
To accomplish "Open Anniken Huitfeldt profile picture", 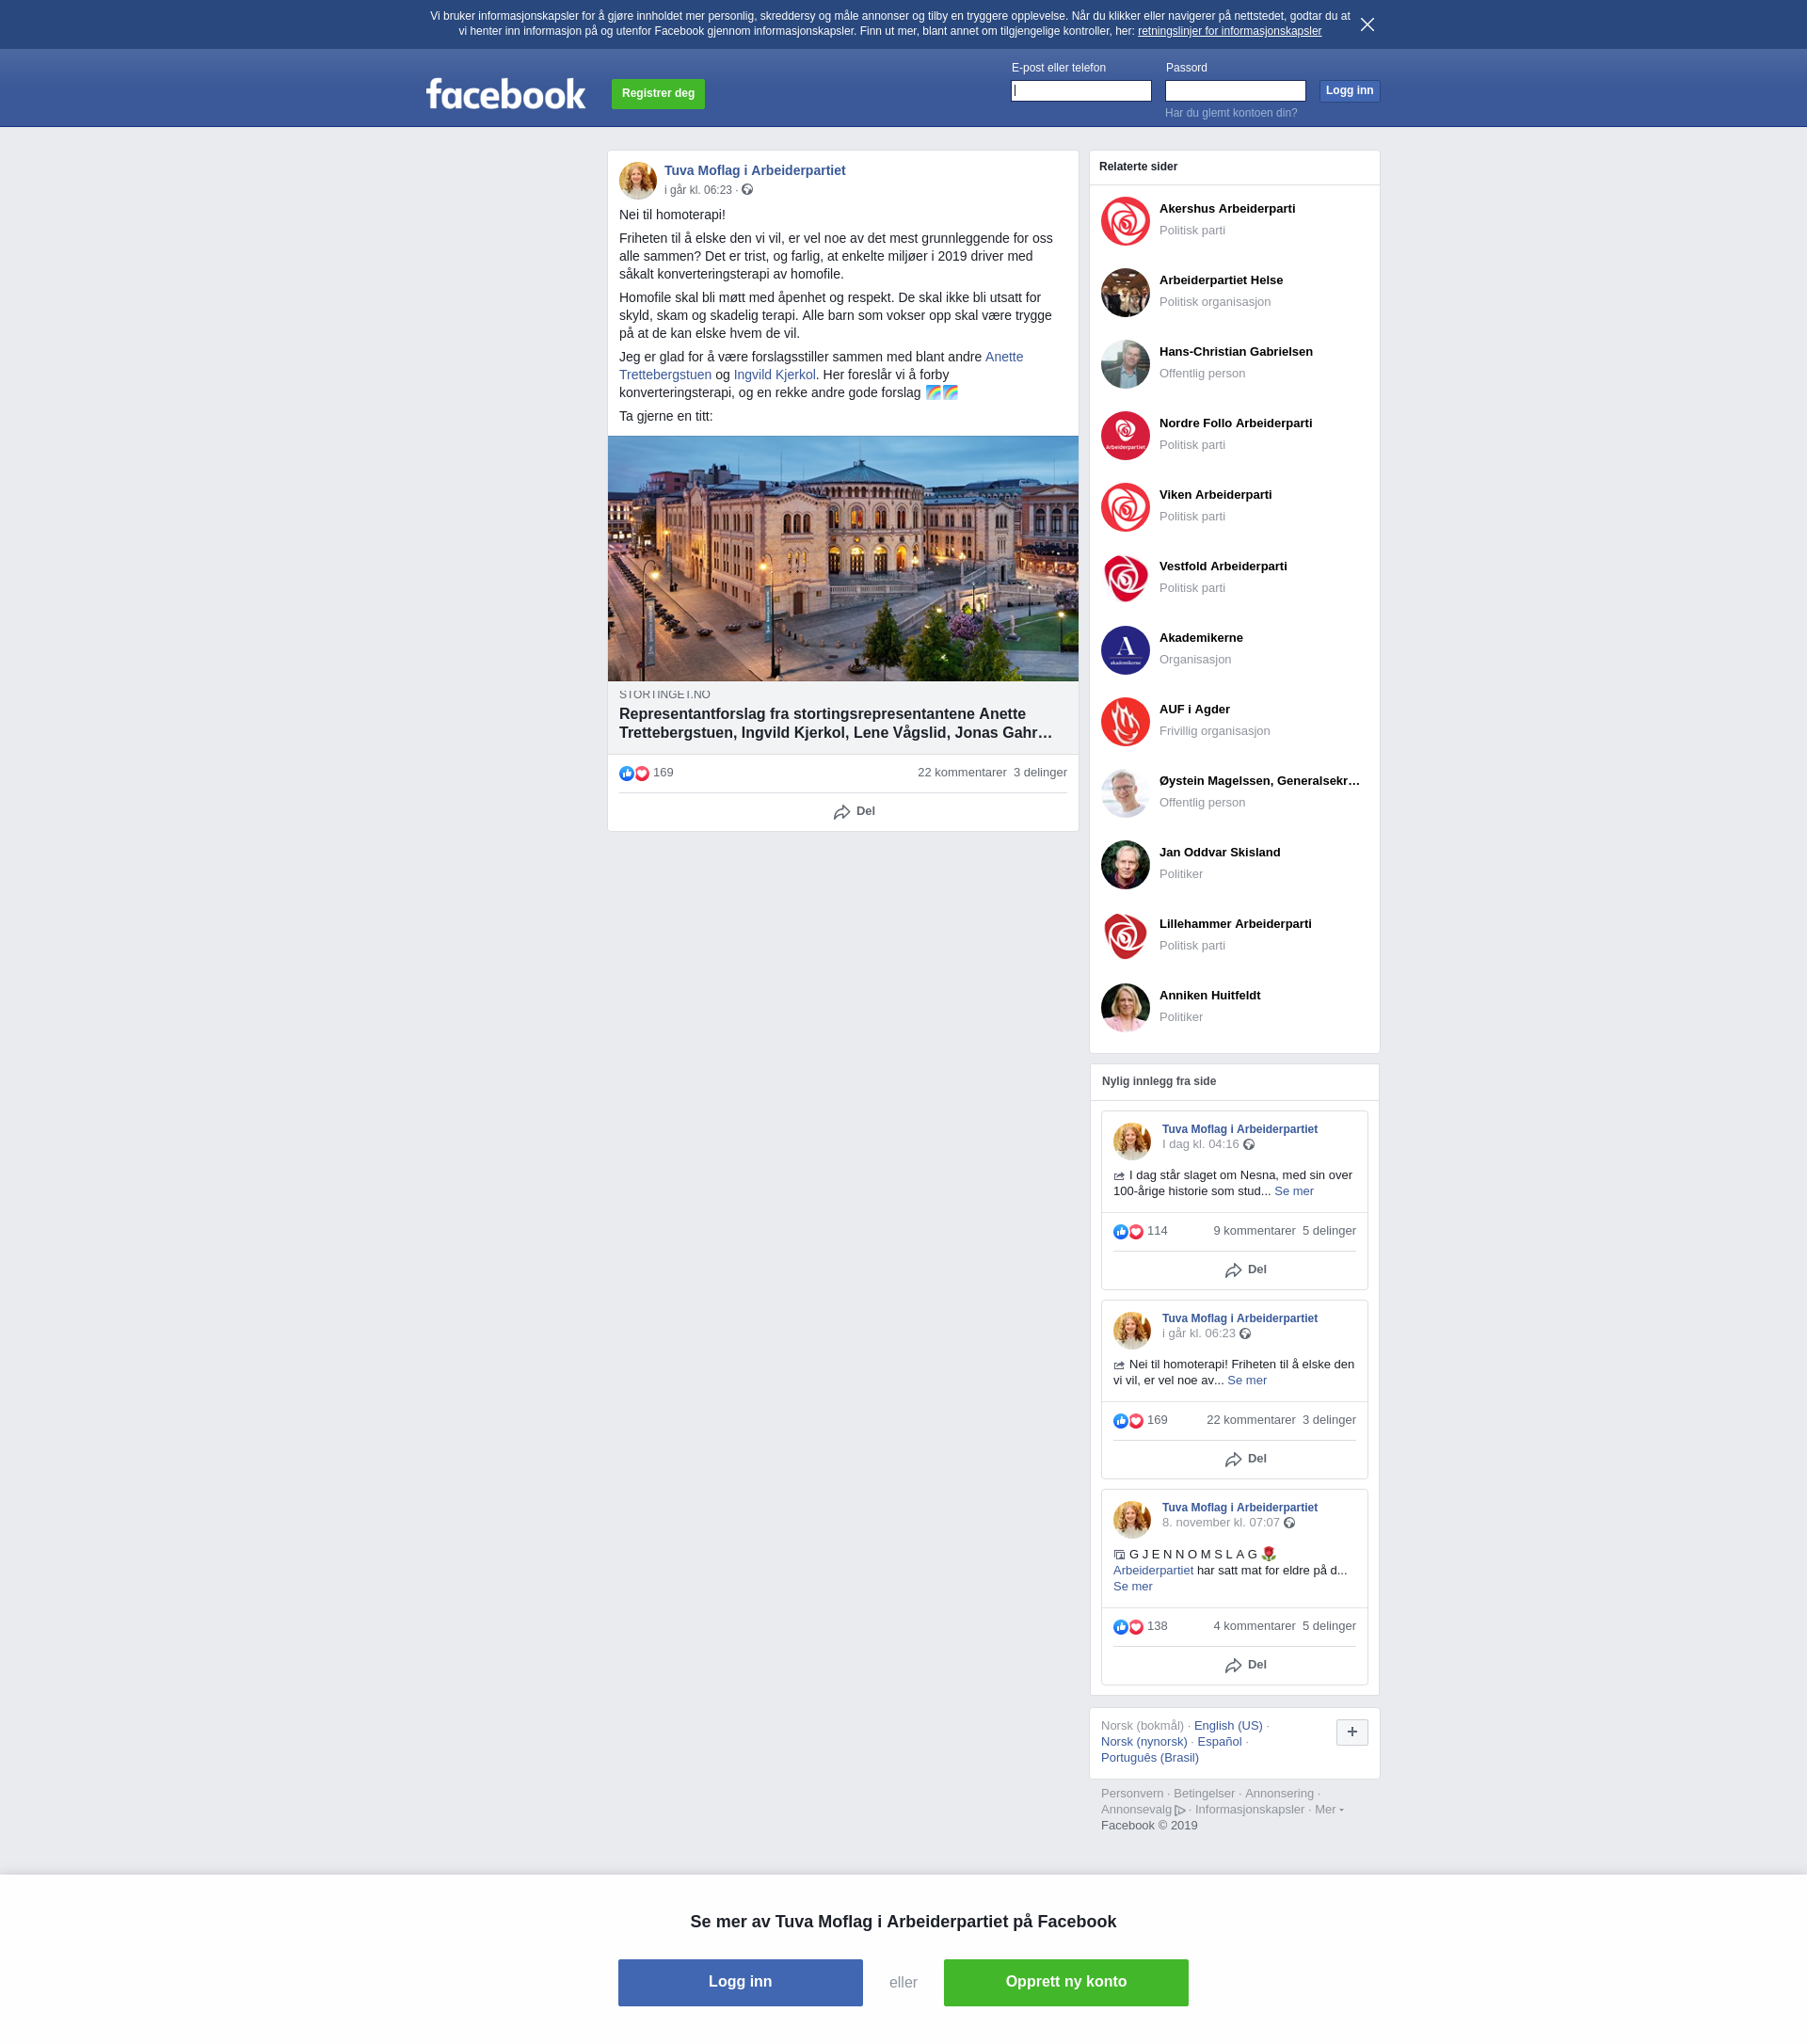I will click(x=1125, y=1007).
